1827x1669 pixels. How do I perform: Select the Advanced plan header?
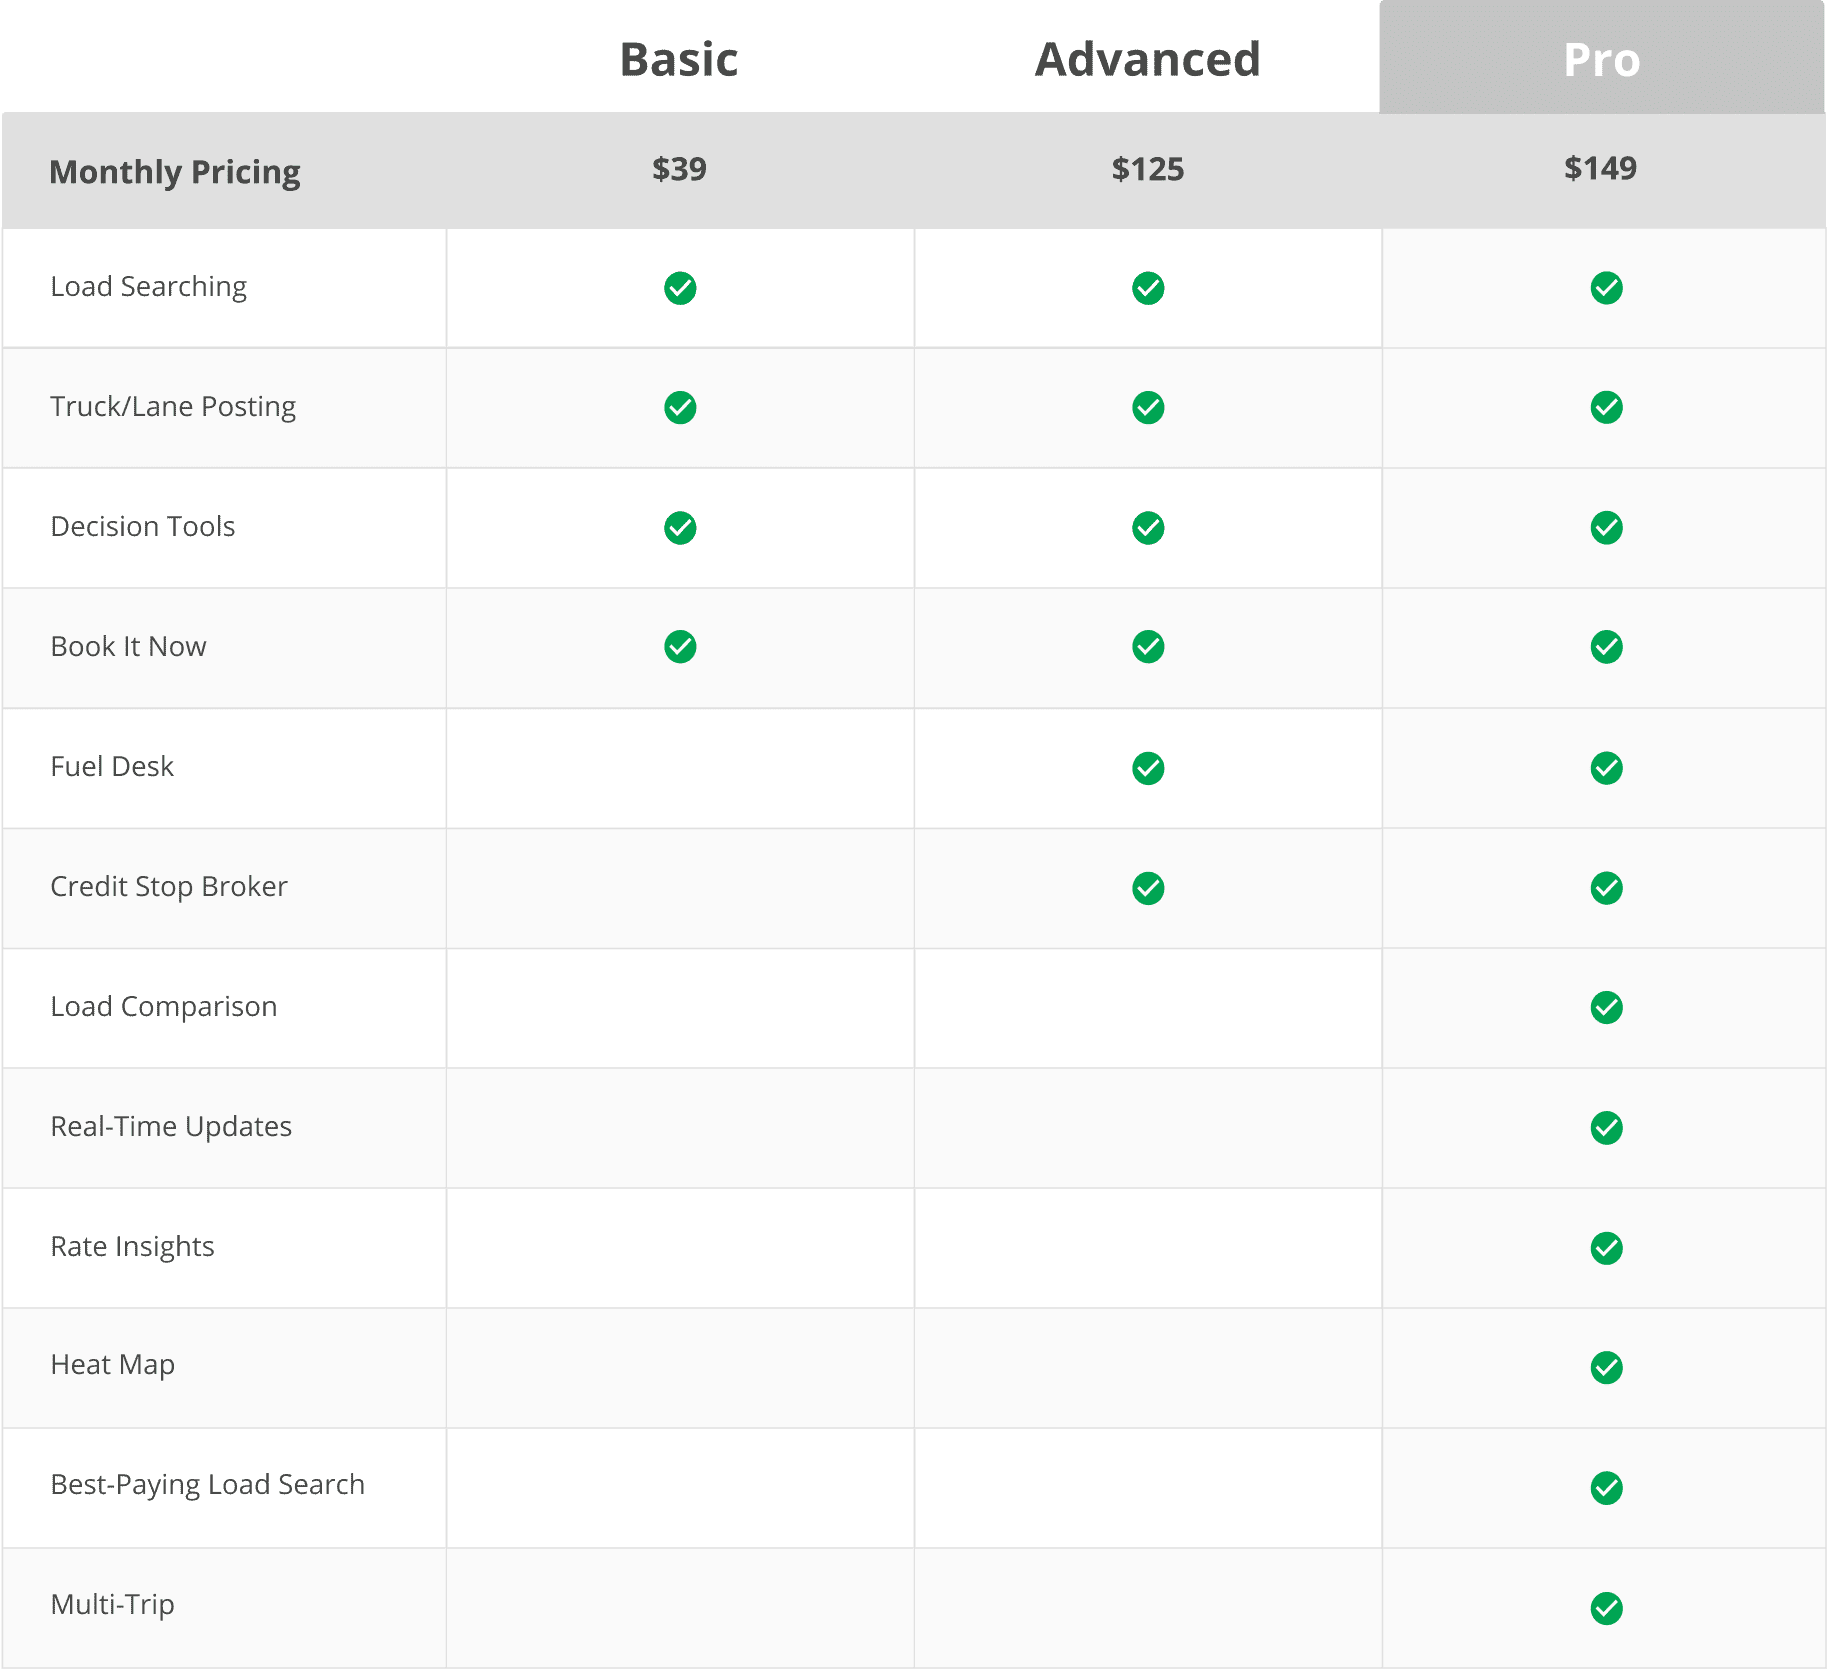point(1148,60)
